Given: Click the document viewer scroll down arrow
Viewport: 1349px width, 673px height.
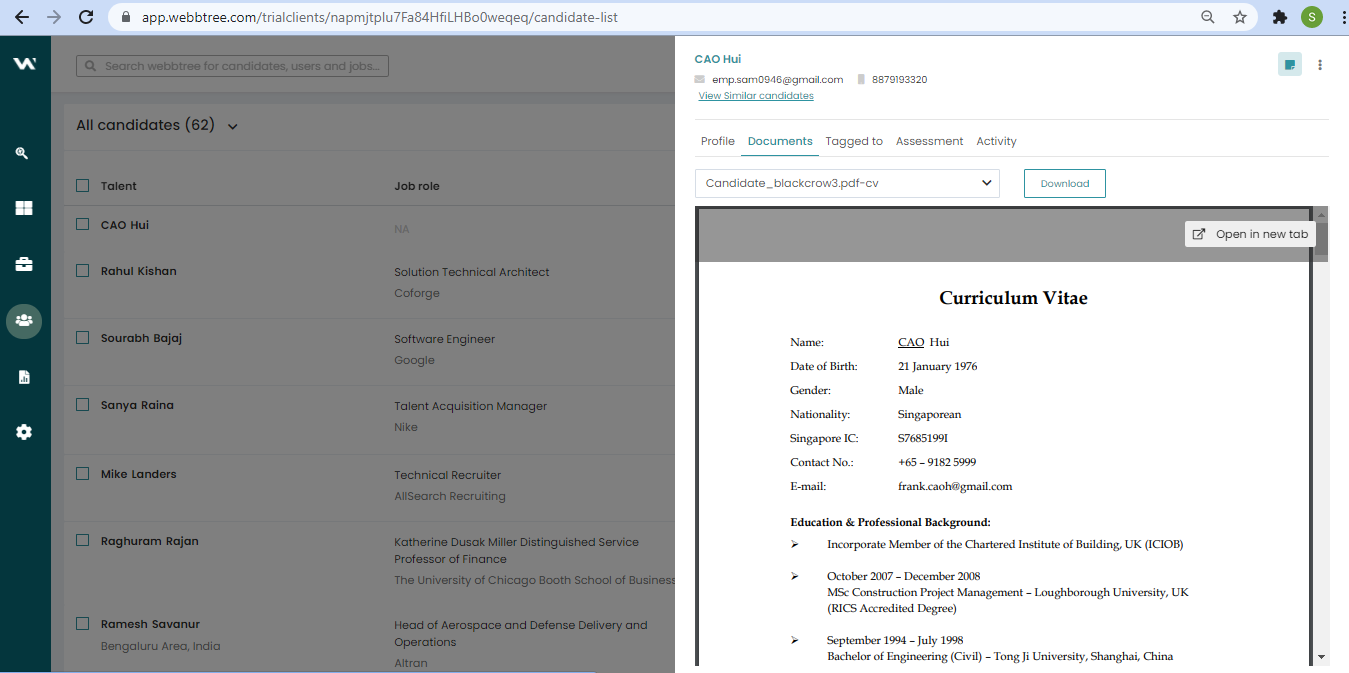Looking at the screenshot, I should pyautogui.click(x=1322, y=656).
